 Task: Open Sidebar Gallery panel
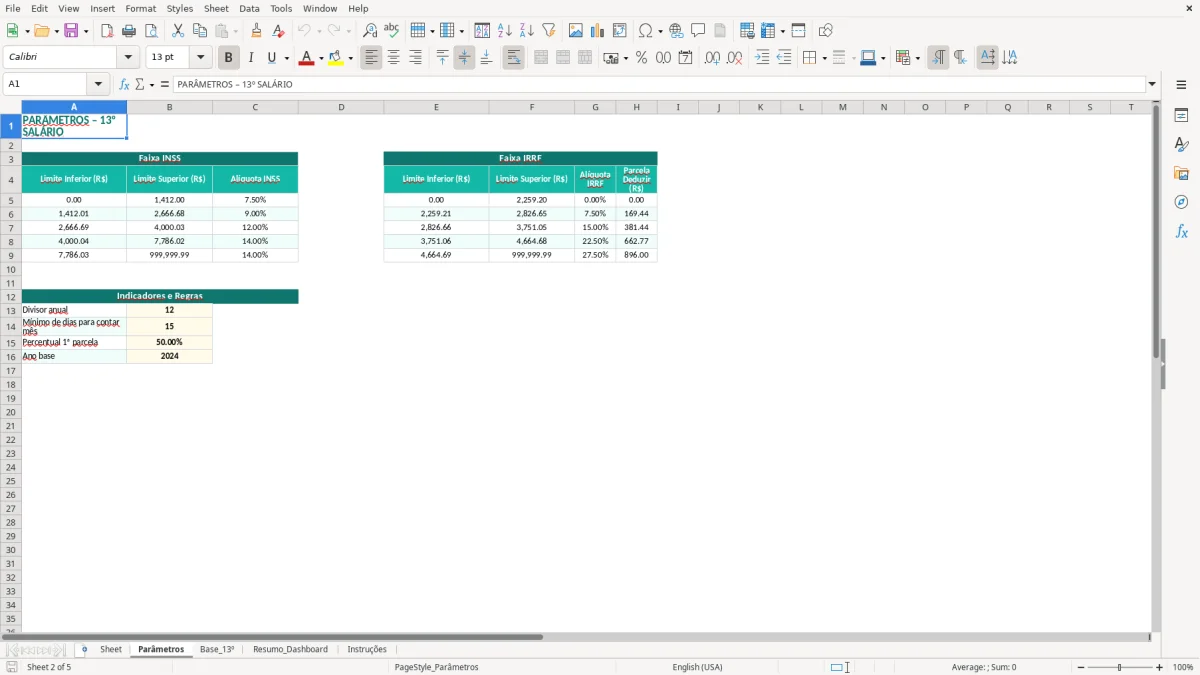click(1181, 173)
